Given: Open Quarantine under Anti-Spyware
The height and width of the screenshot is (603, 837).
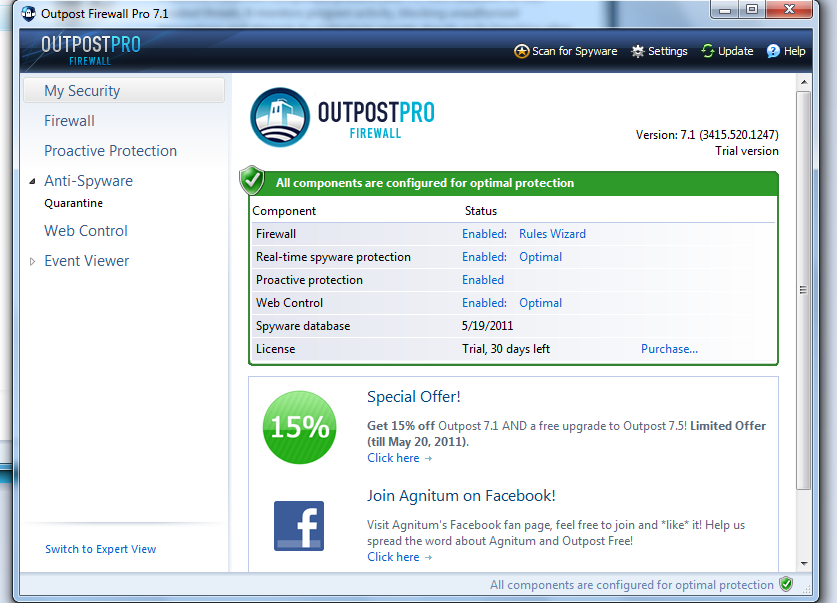Looking at the screenshot, I should point(74,203).
